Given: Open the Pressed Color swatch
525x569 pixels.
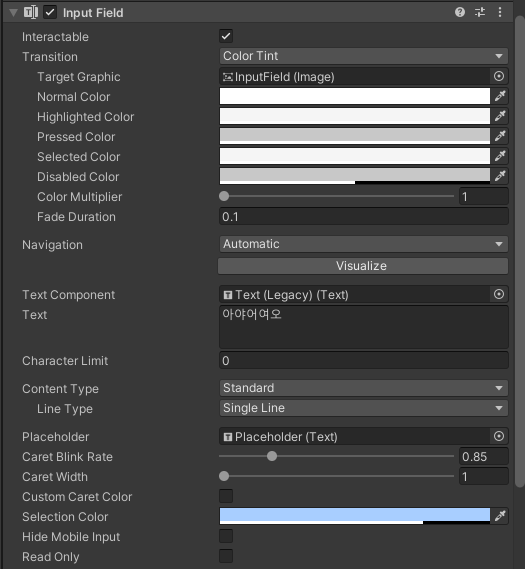Looking at the screenshot, I should pos(355,136).
